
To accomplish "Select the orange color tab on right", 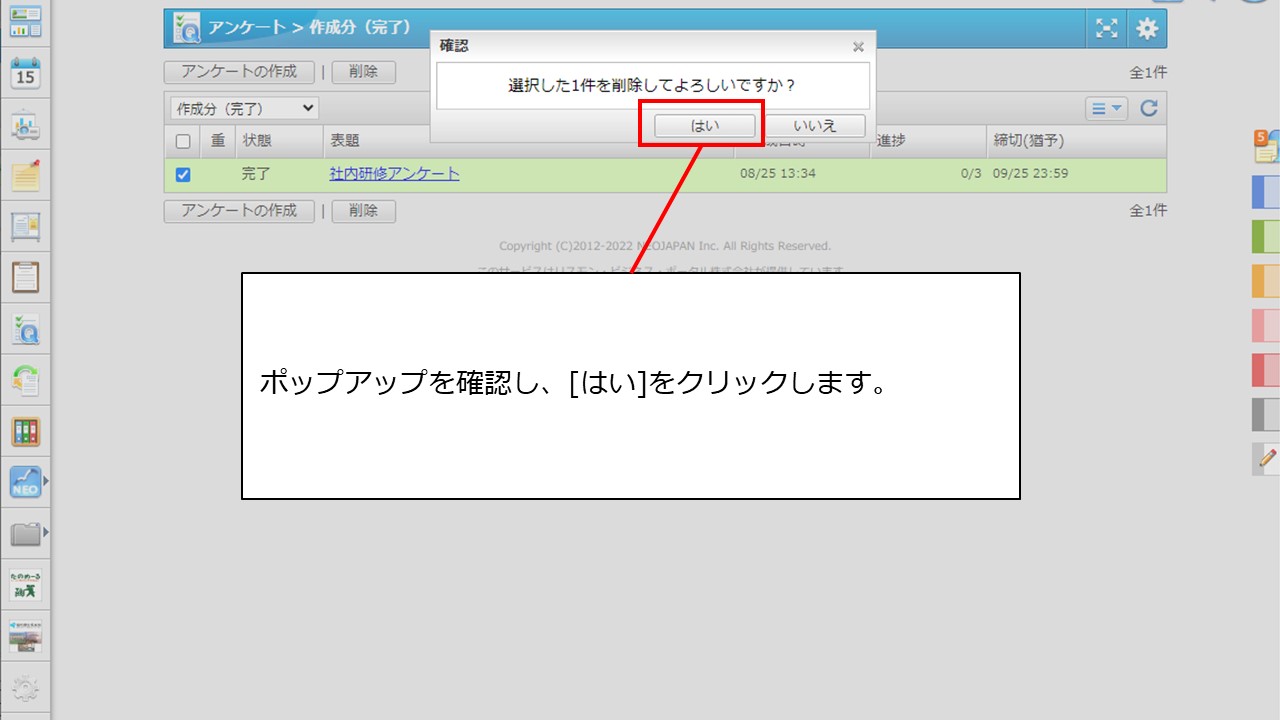I will (1266, 281).
